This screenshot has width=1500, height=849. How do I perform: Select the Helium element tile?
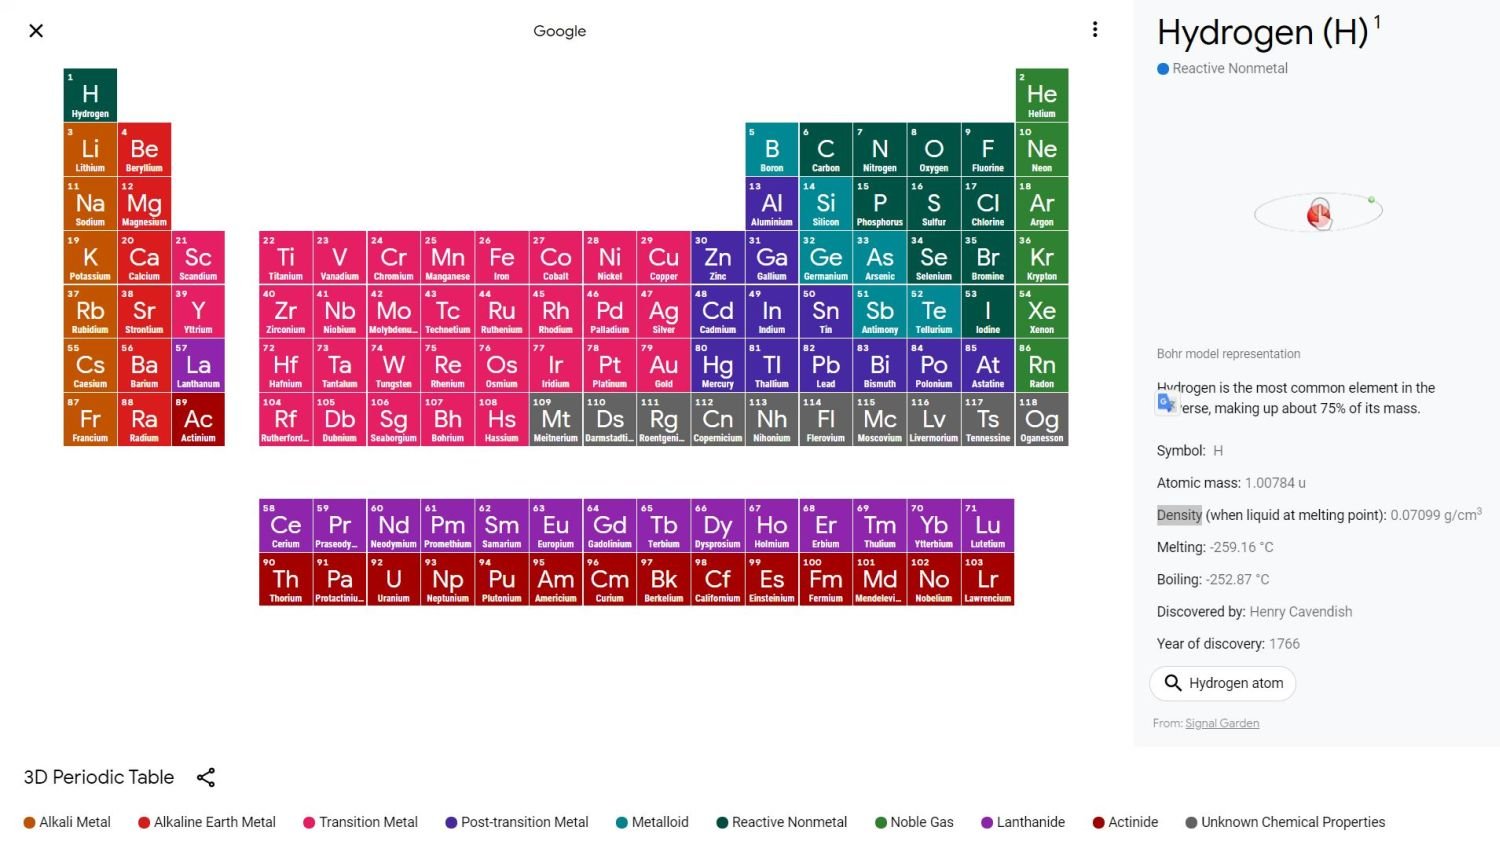(x=1041, y=96)
